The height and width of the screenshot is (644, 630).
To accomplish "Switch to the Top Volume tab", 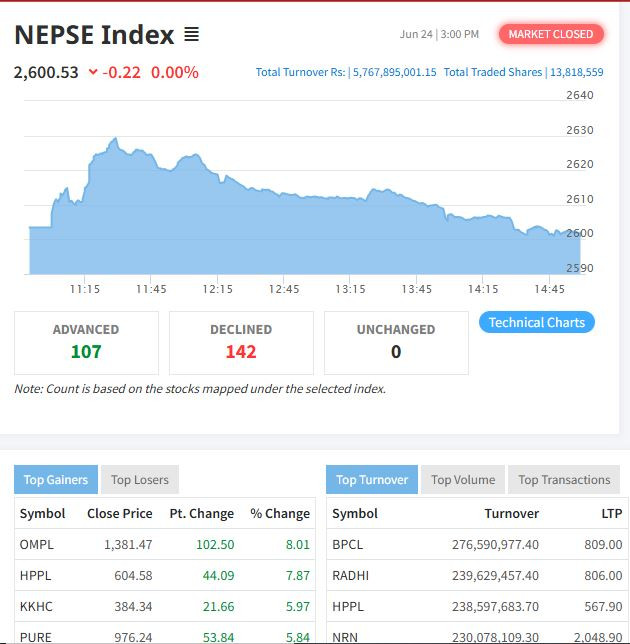I will (x=463, y=480).
